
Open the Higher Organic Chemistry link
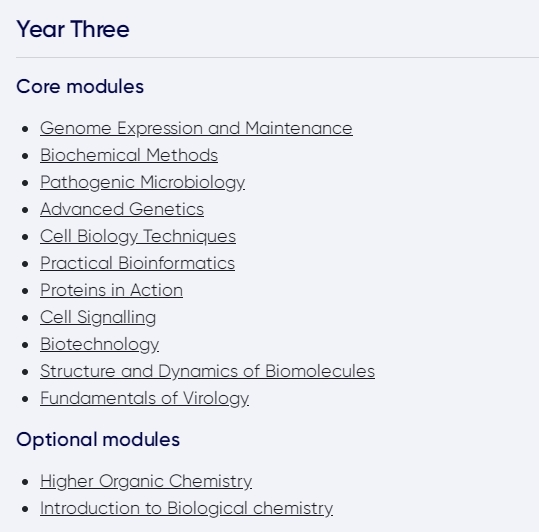point(146,481)
